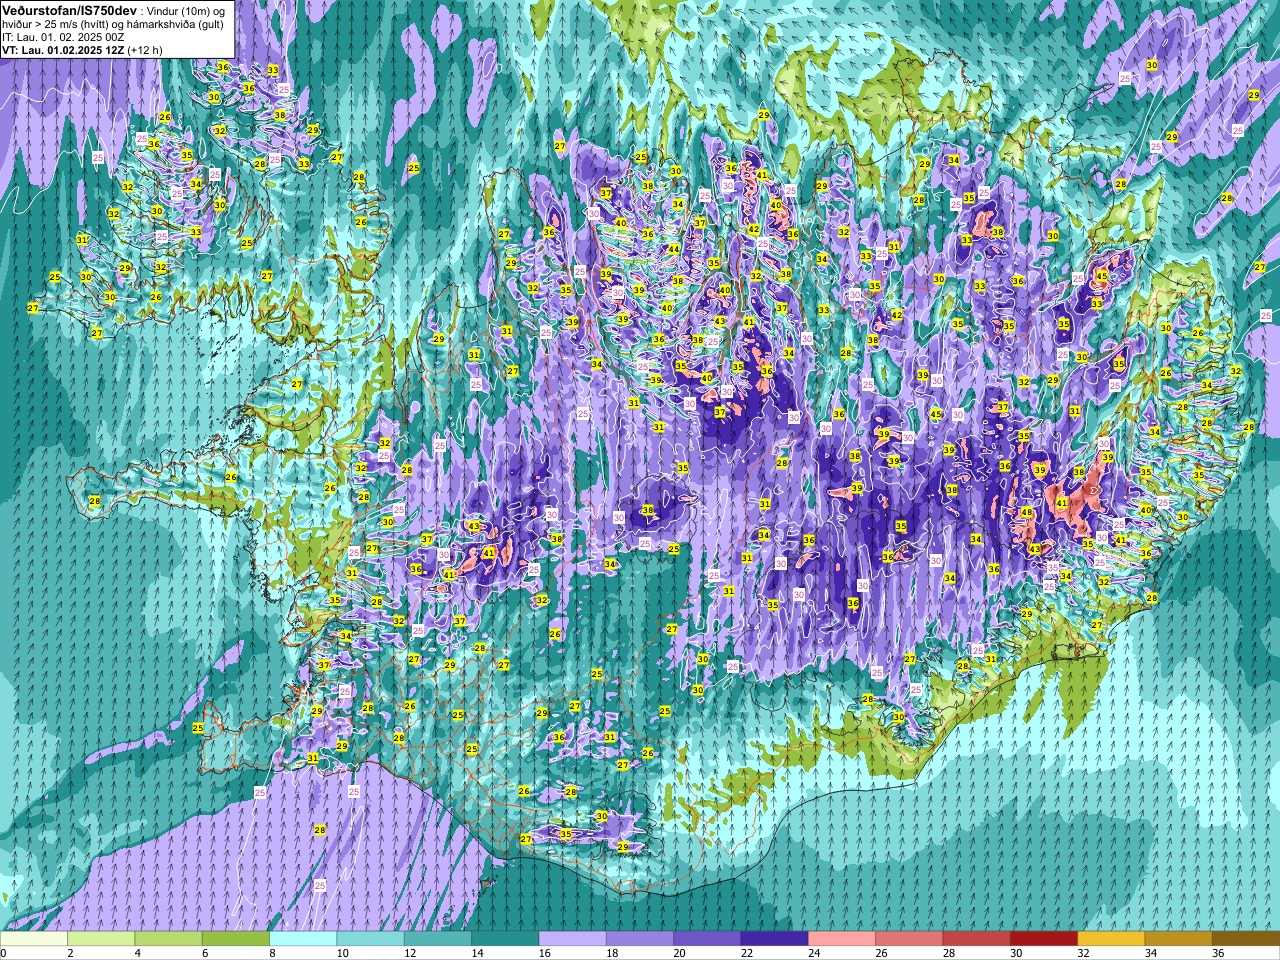Click the 16–18 m/s lavender legend swatch
Screen dimensions: 1280x960
point(572,939)
